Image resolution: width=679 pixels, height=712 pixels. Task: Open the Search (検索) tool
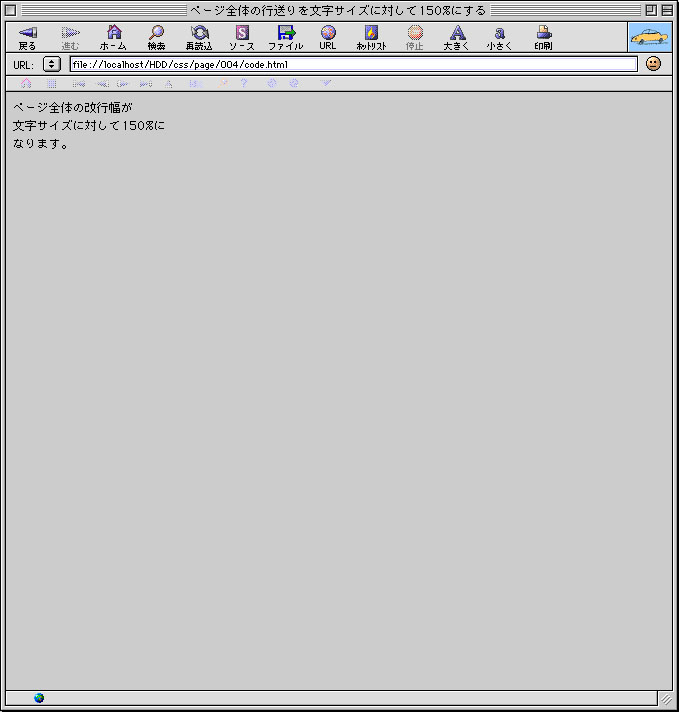point(156,38)
